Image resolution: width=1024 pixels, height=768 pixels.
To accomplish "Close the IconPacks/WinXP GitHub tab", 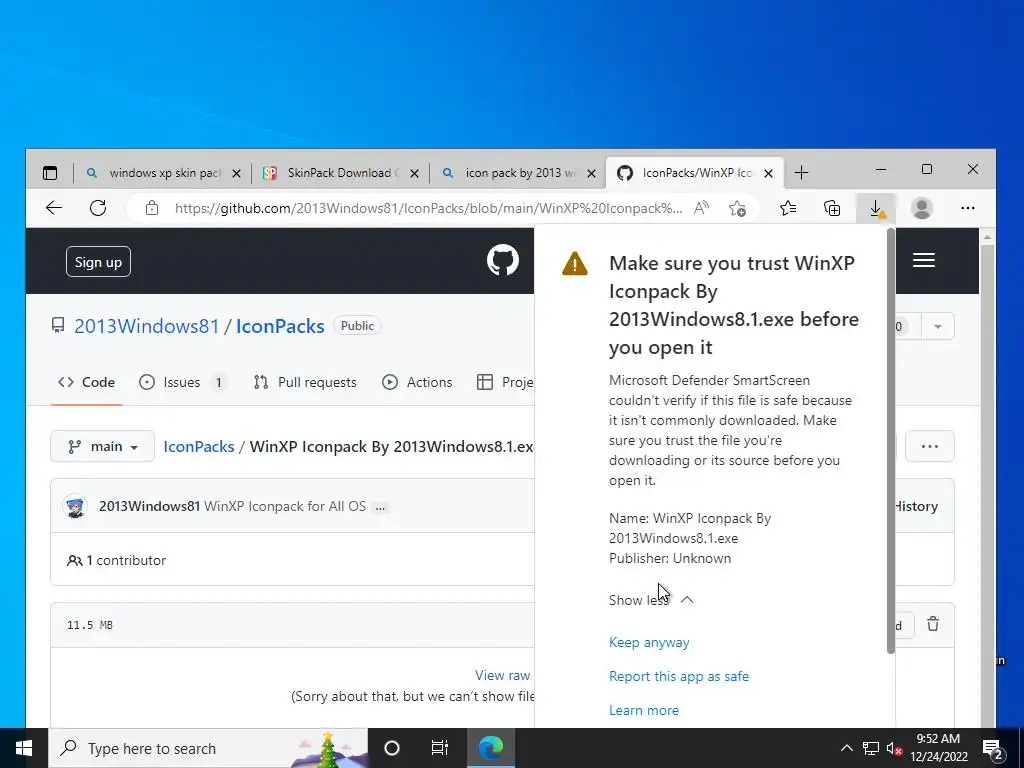I will pyautogui.click(x=769, y=174).
